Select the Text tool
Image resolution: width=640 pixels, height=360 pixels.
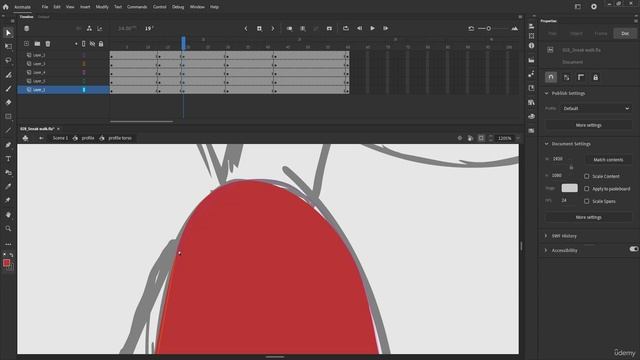point(8,159)
